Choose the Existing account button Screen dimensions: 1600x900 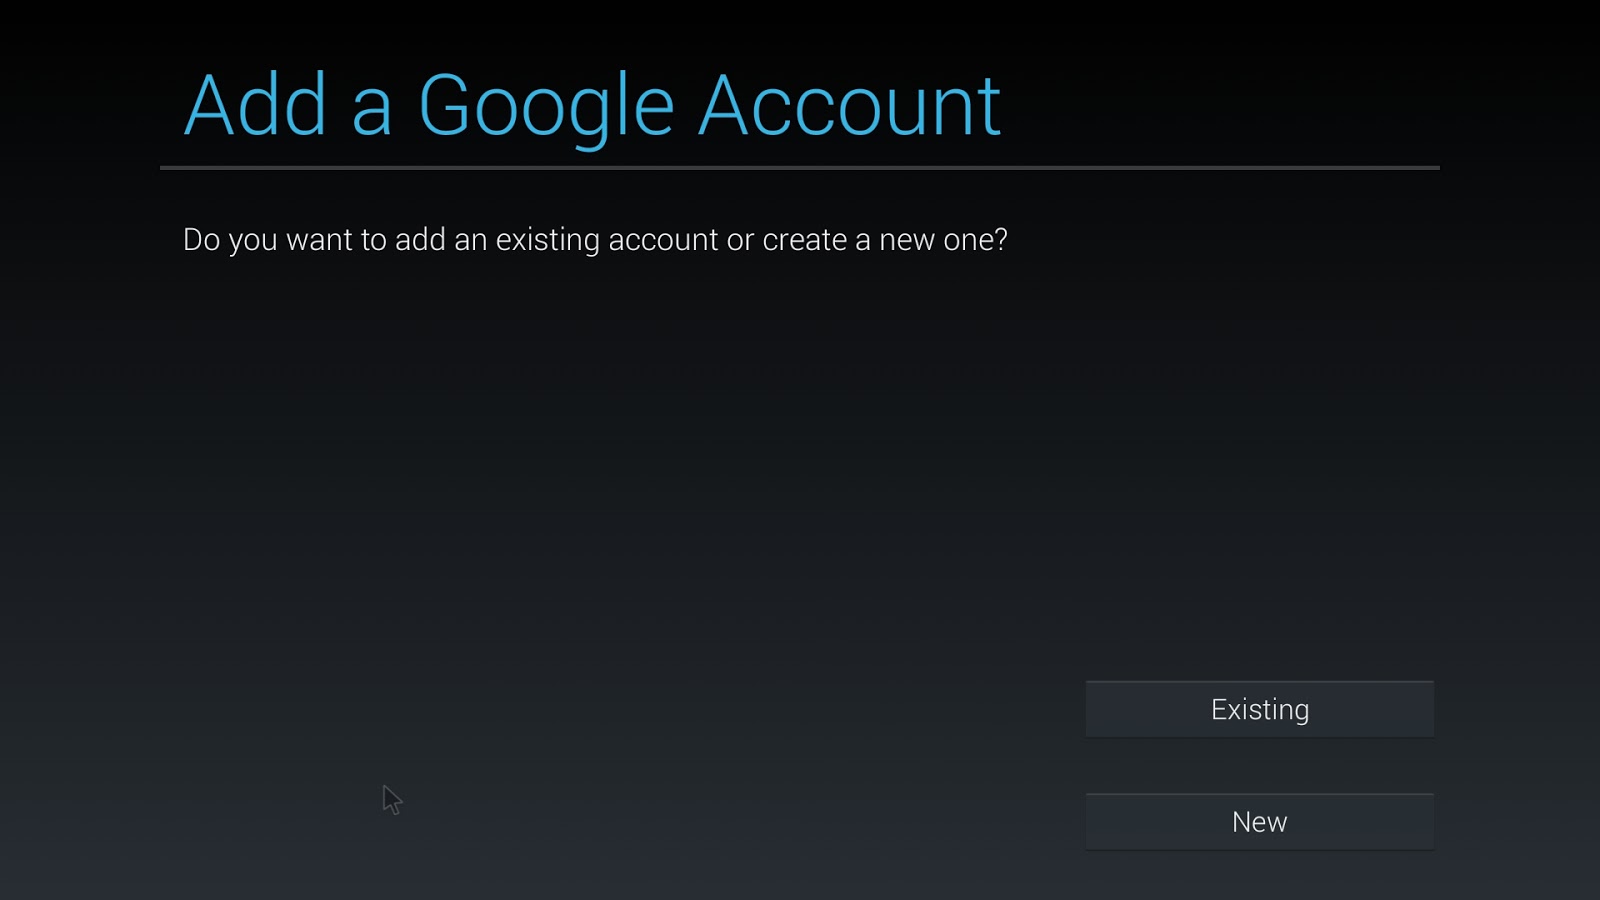(x=1259, y=710)
